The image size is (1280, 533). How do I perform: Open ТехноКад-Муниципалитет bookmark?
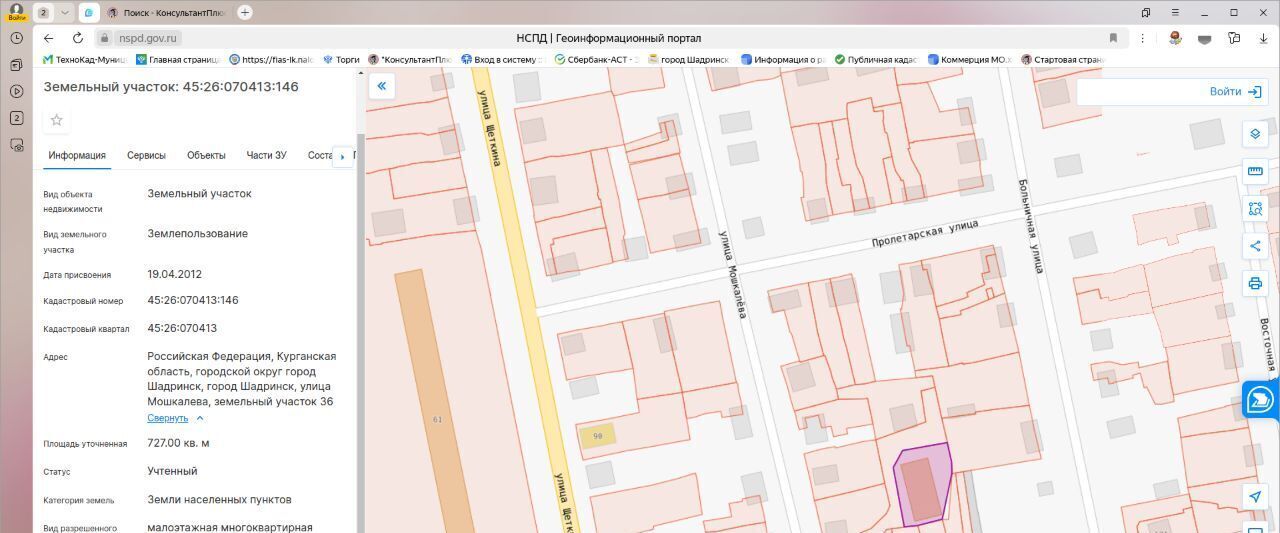[x=85, y=60]
